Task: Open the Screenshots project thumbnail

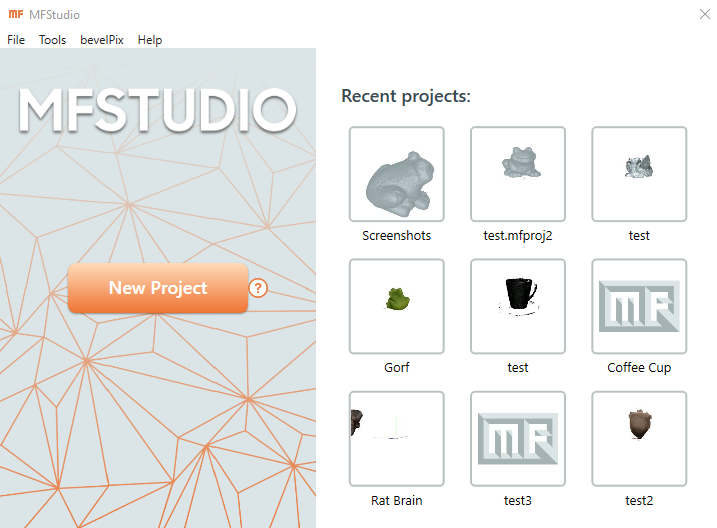Action: pos(396,174)
